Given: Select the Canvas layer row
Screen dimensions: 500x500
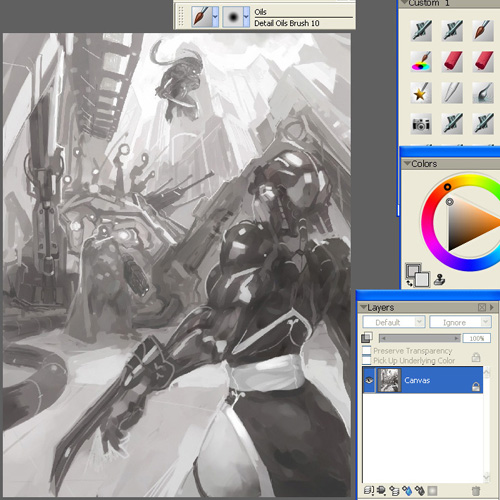Looking at the screenshot, I should pos(423,380).
